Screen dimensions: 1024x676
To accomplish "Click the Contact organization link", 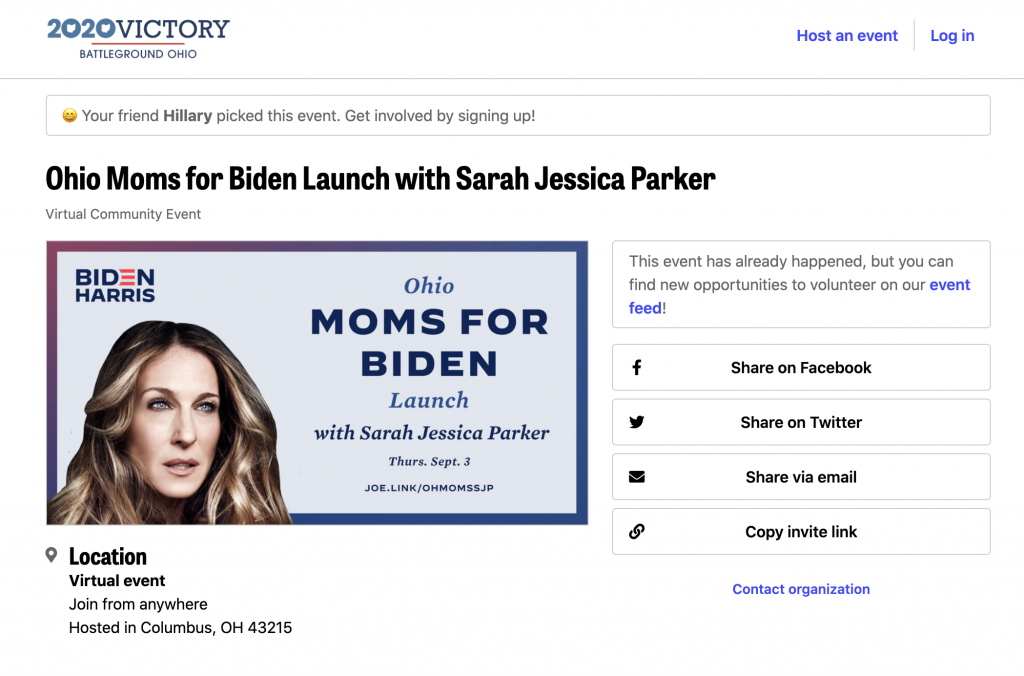I will tap(801, 589).
